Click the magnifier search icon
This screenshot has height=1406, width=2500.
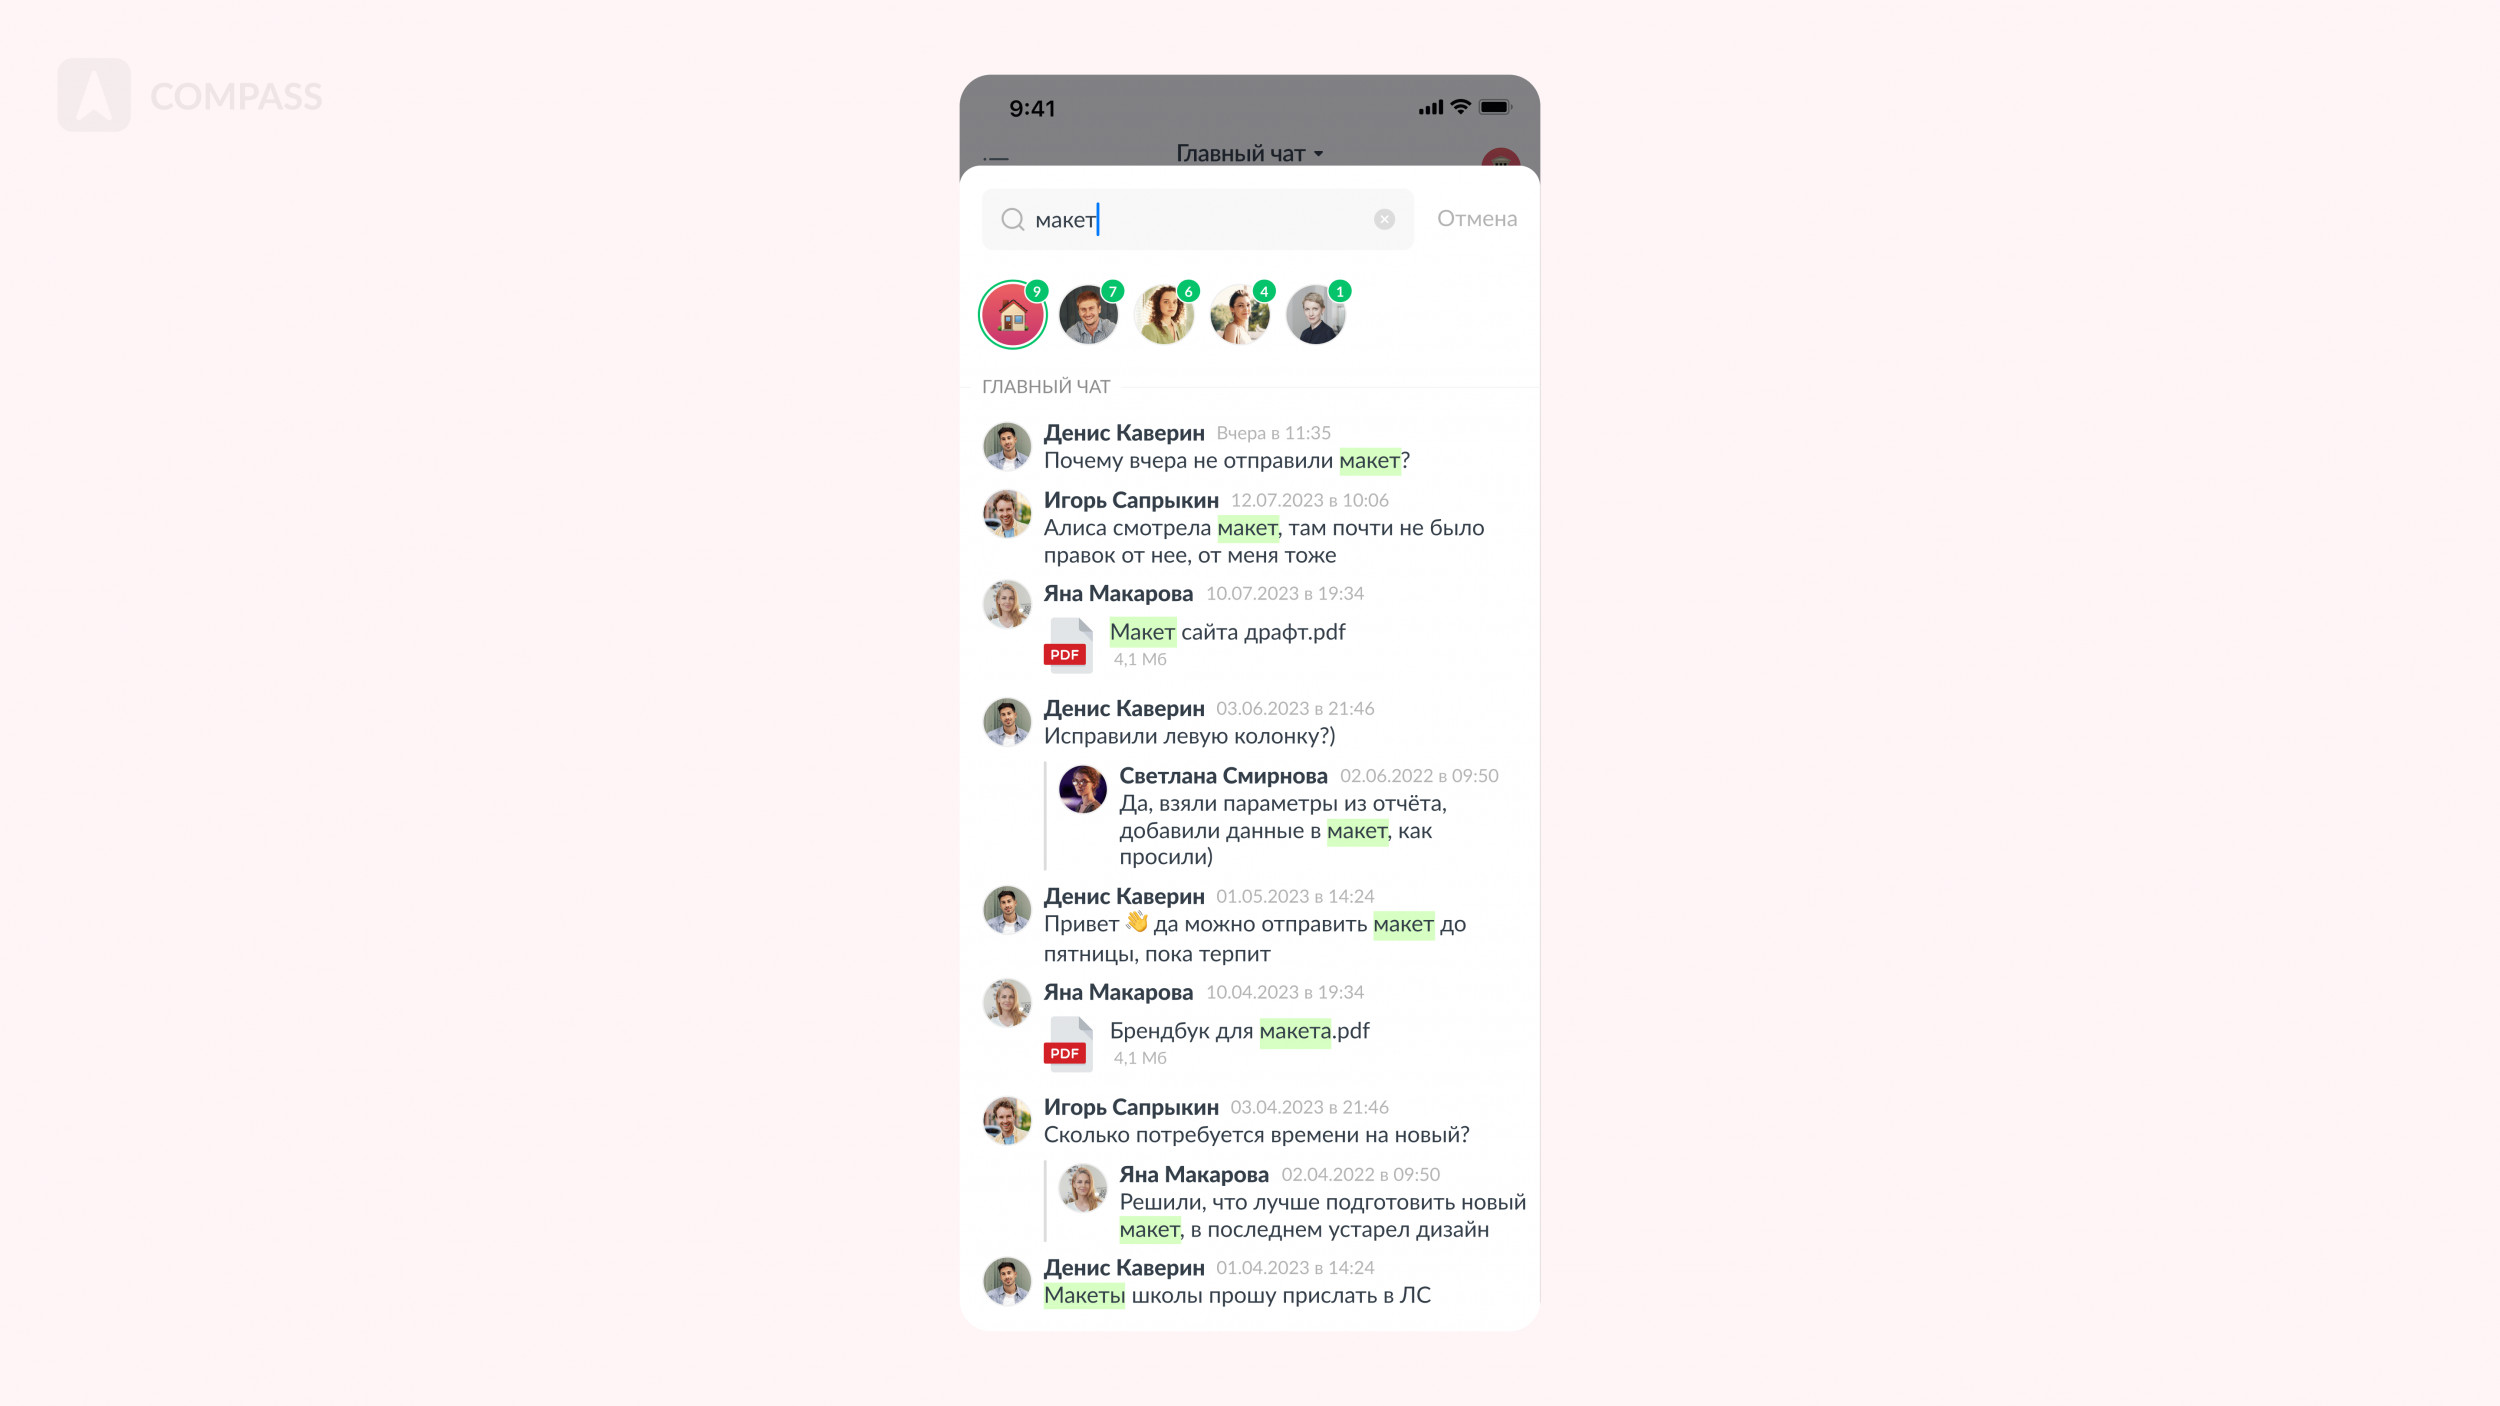coord(1012,219)
